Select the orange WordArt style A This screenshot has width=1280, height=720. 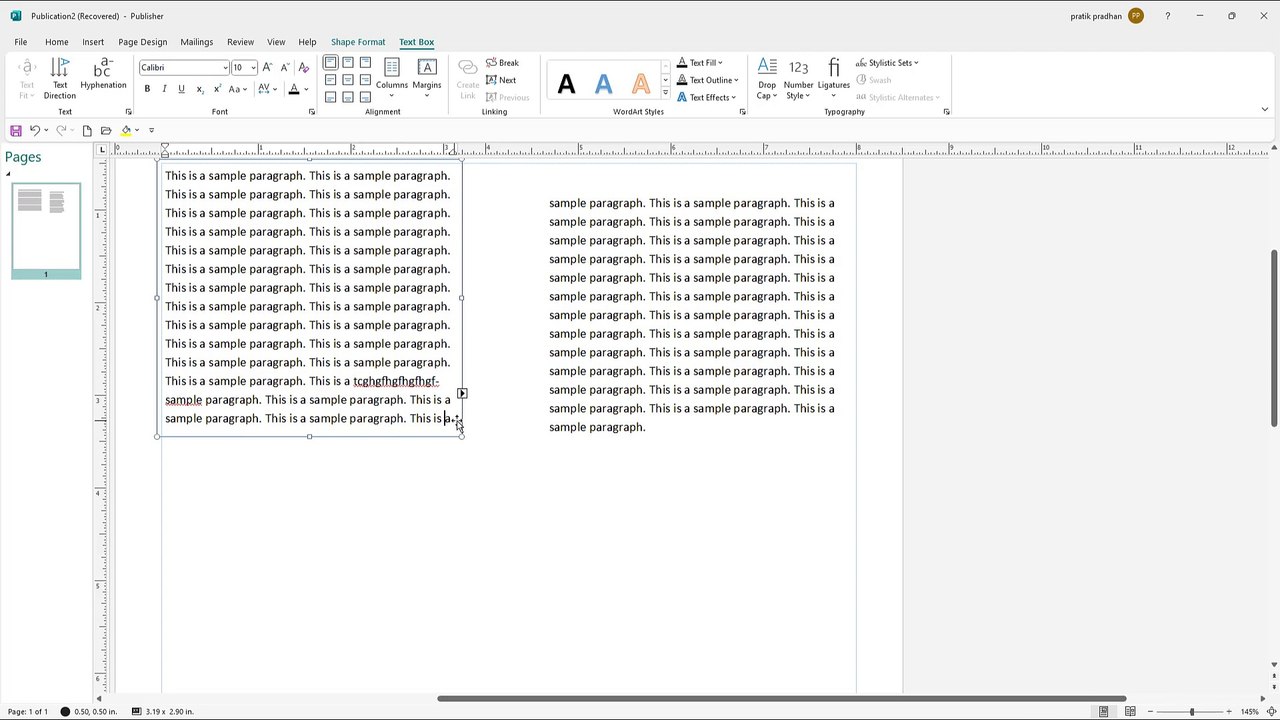pos(640,85)
